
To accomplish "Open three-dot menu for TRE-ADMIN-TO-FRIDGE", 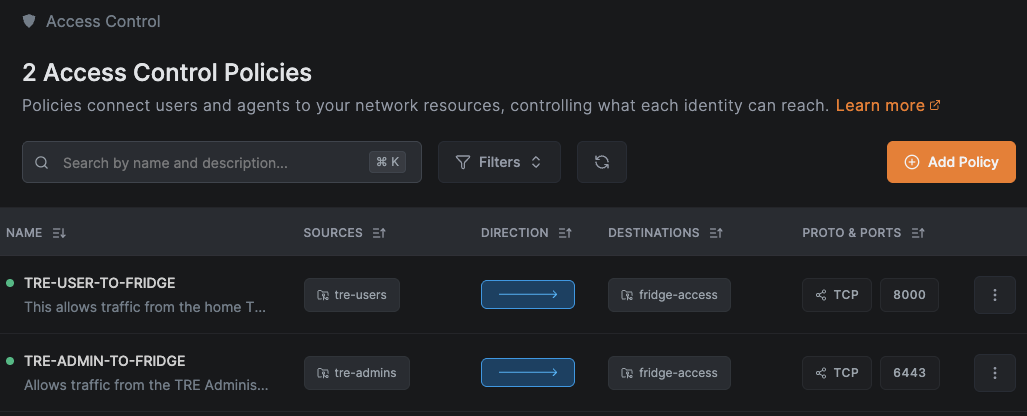I will [x=995, y=373].
